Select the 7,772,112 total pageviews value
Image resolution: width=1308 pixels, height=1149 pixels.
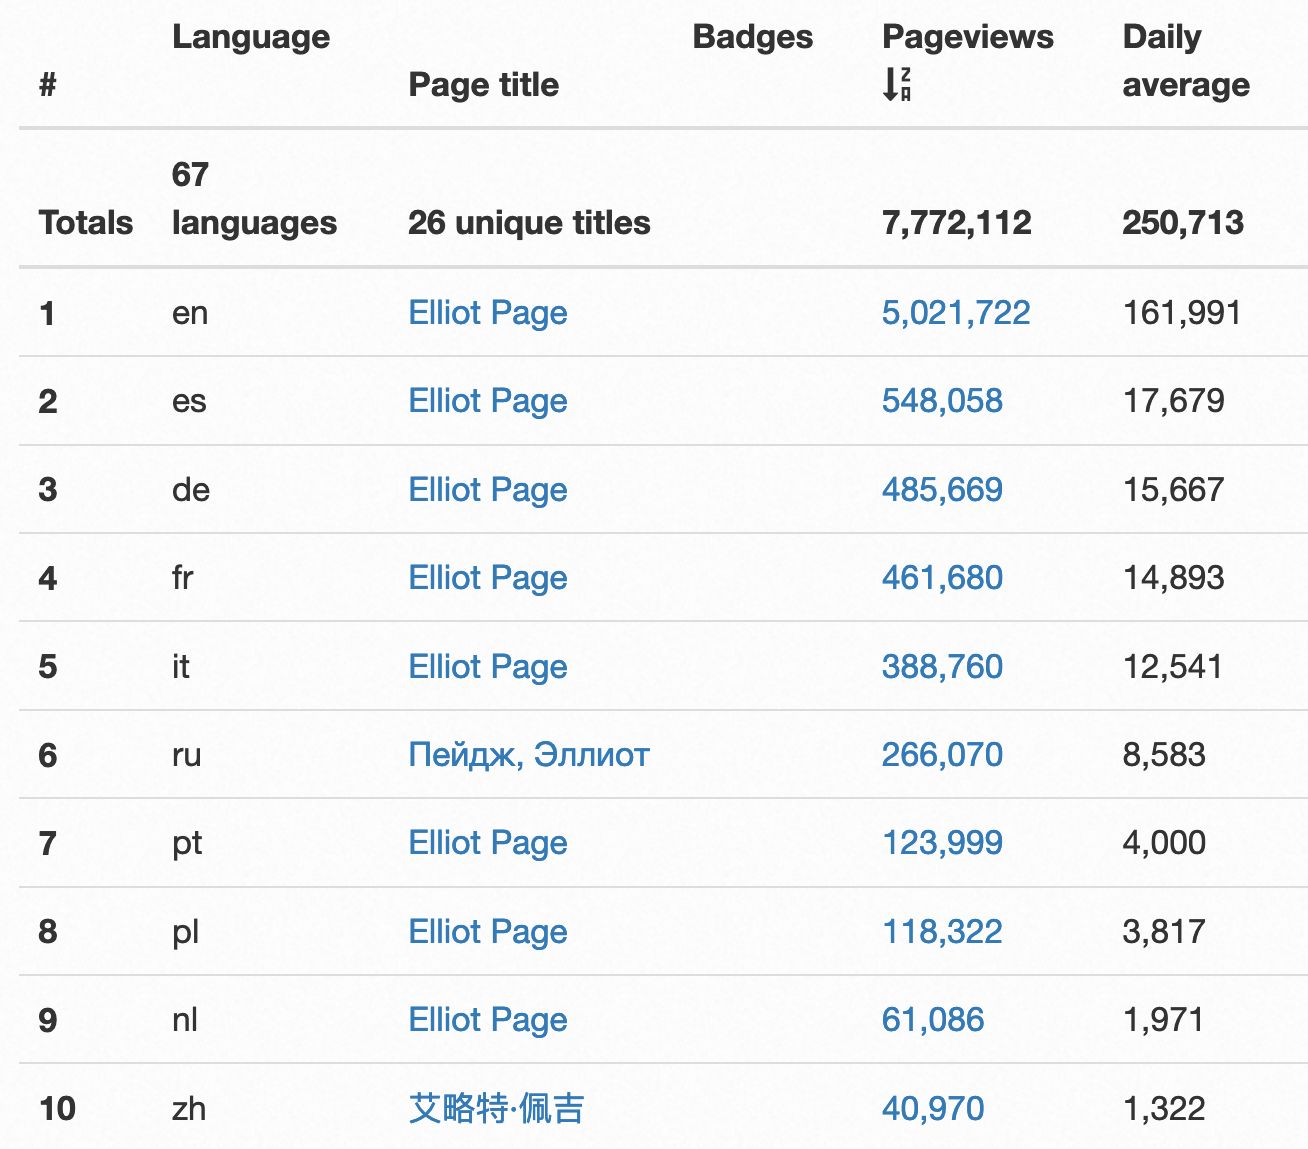pyautogui.click(x=957, y=223)
